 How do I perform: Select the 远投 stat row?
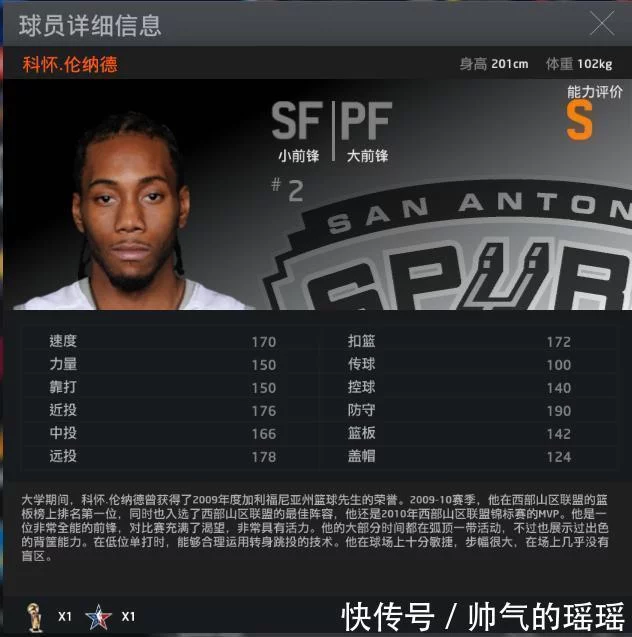click(x=170, y=457)
